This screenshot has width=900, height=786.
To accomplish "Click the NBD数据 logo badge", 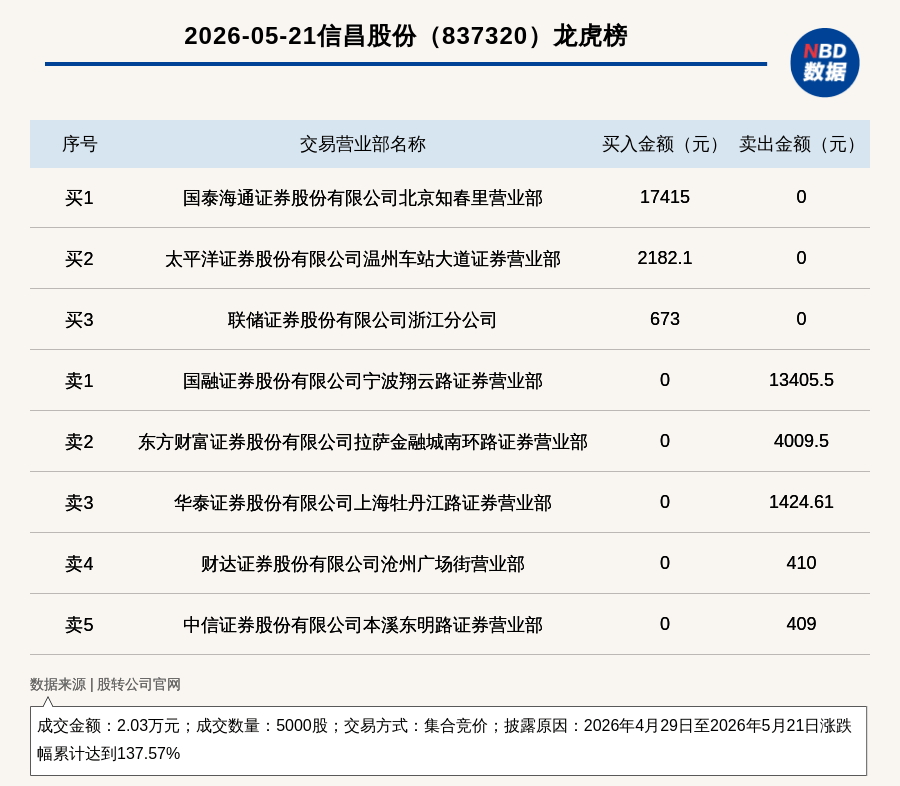I will pos(824,63).
